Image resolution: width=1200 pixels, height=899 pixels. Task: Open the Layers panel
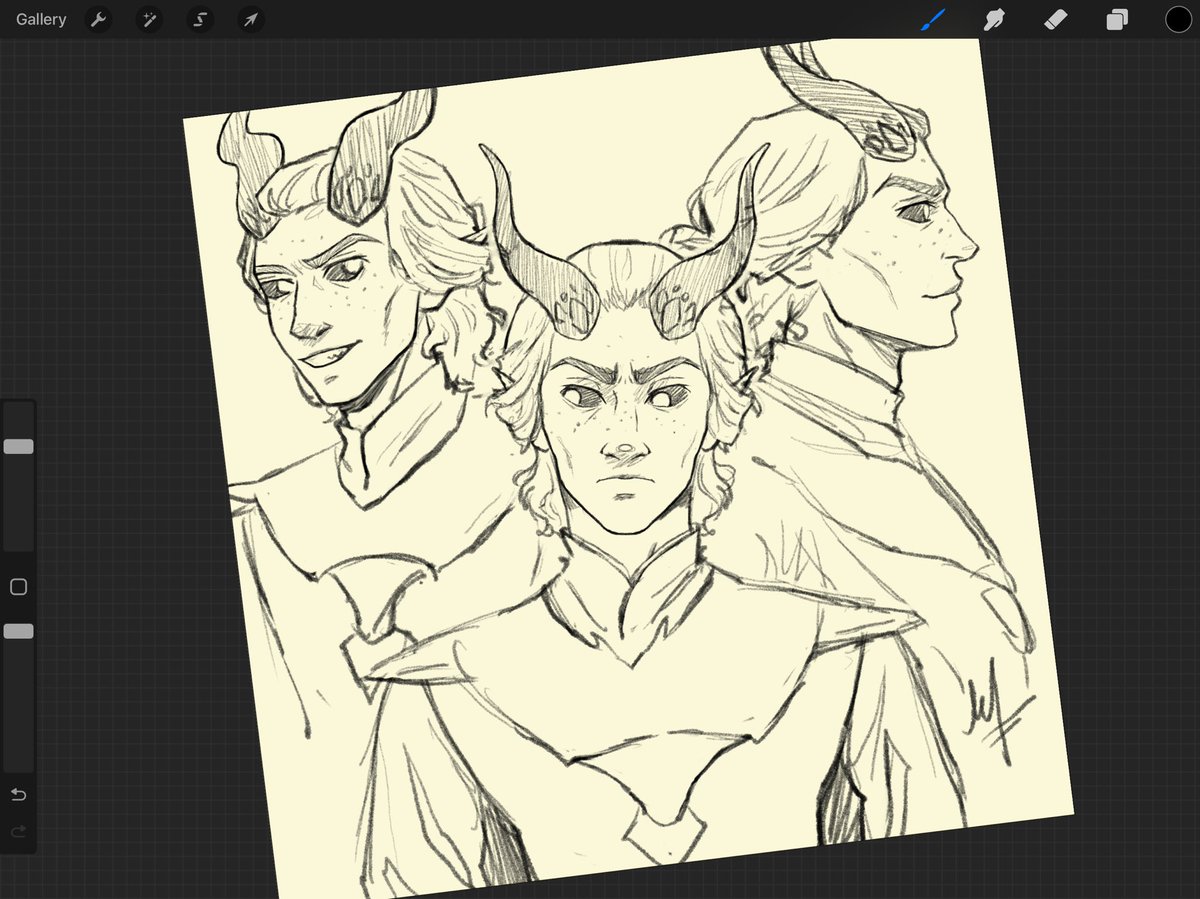(1118, 19)
